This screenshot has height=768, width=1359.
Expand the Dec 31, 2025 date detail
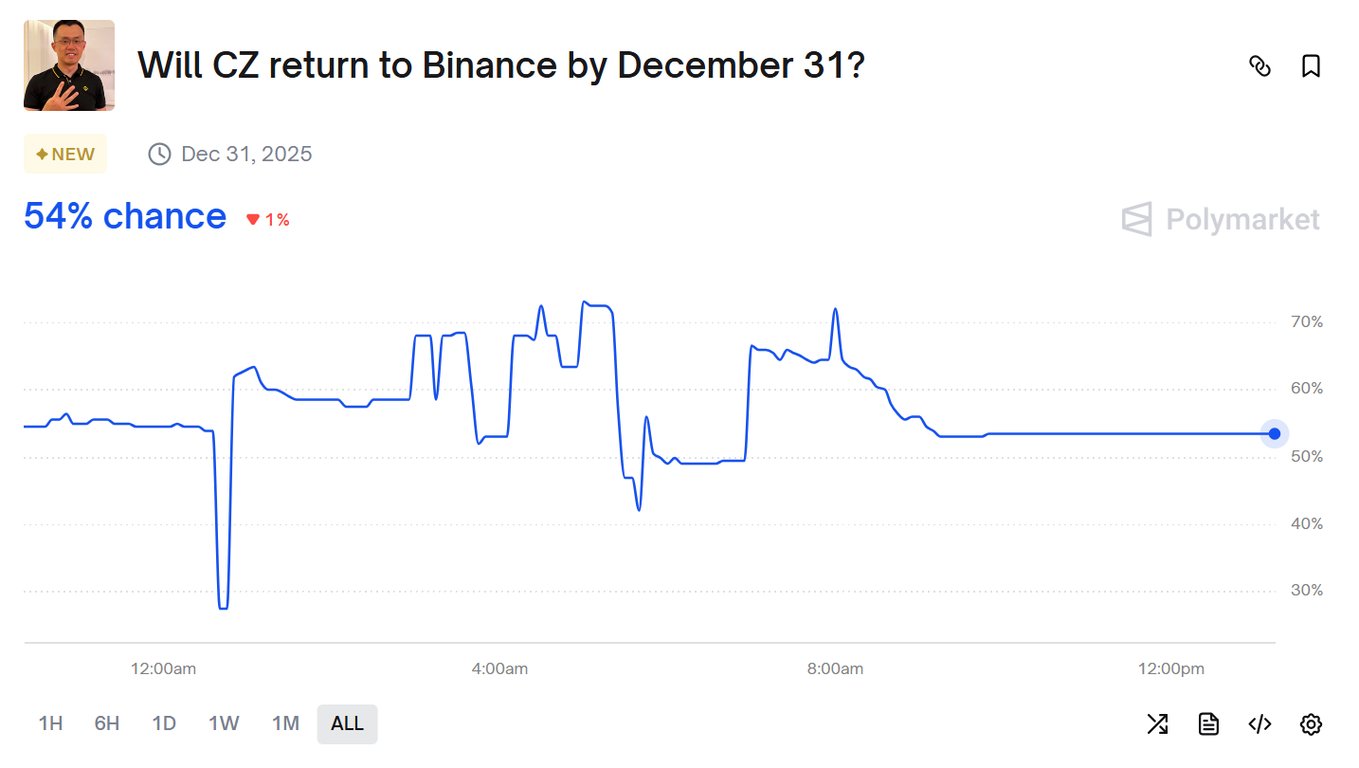coord(247,153)
